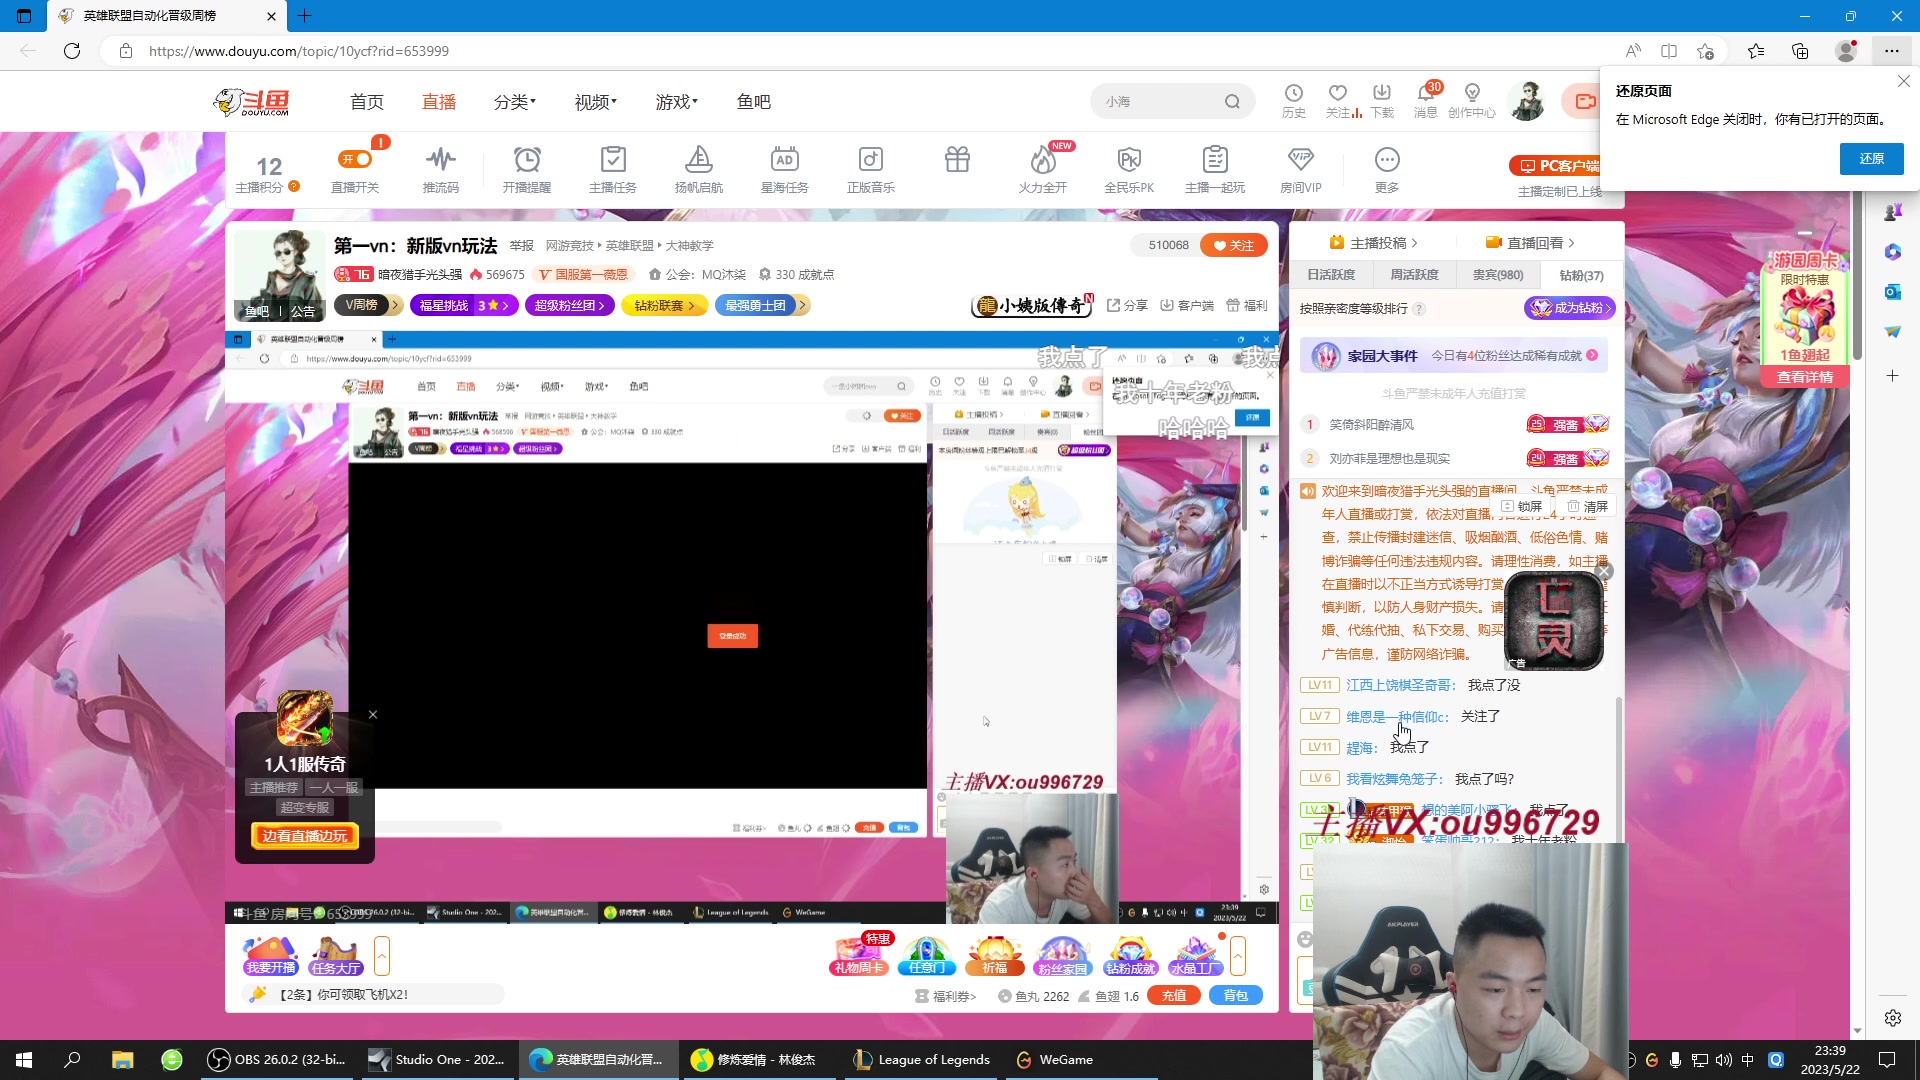Expand the 更多 more options menu
Screen dimensions: 1920x1080
pyautogui.click(x=1387, y=168)
